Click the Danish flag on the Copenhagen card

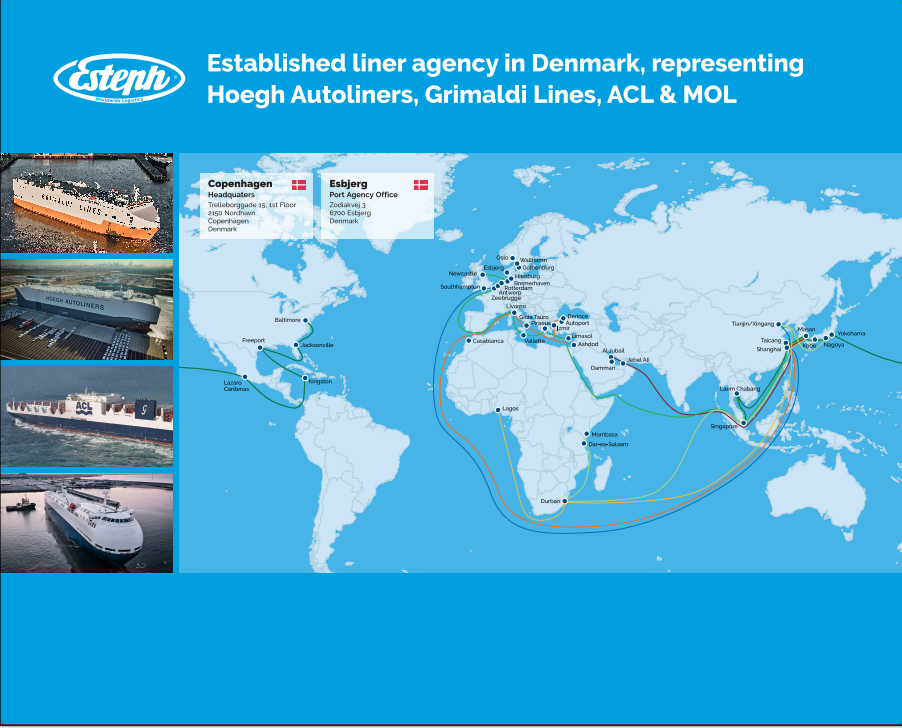point(299,185)
